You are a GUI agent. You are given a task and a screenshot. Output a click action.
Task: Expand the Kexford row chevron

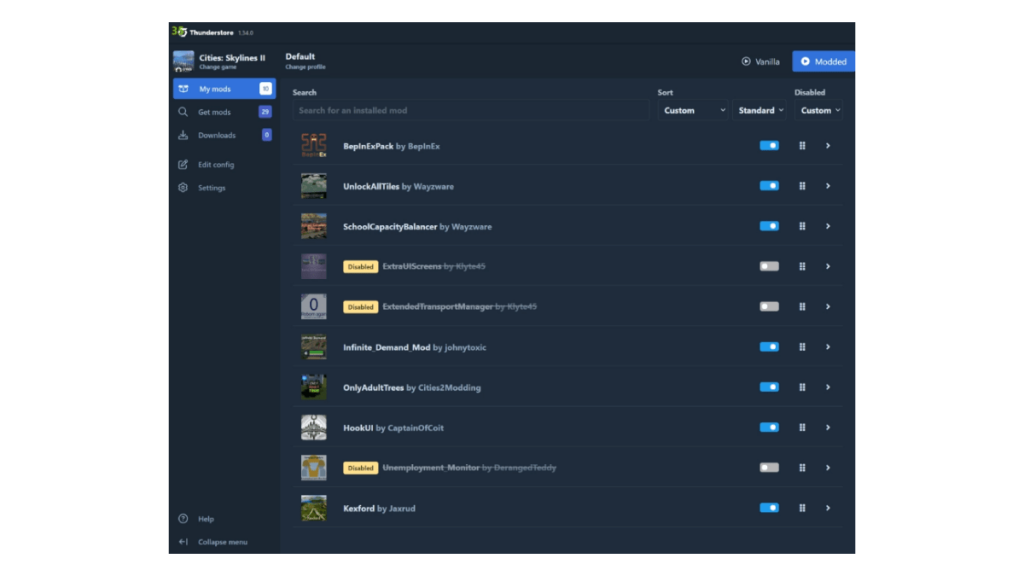tap(828, 508)
